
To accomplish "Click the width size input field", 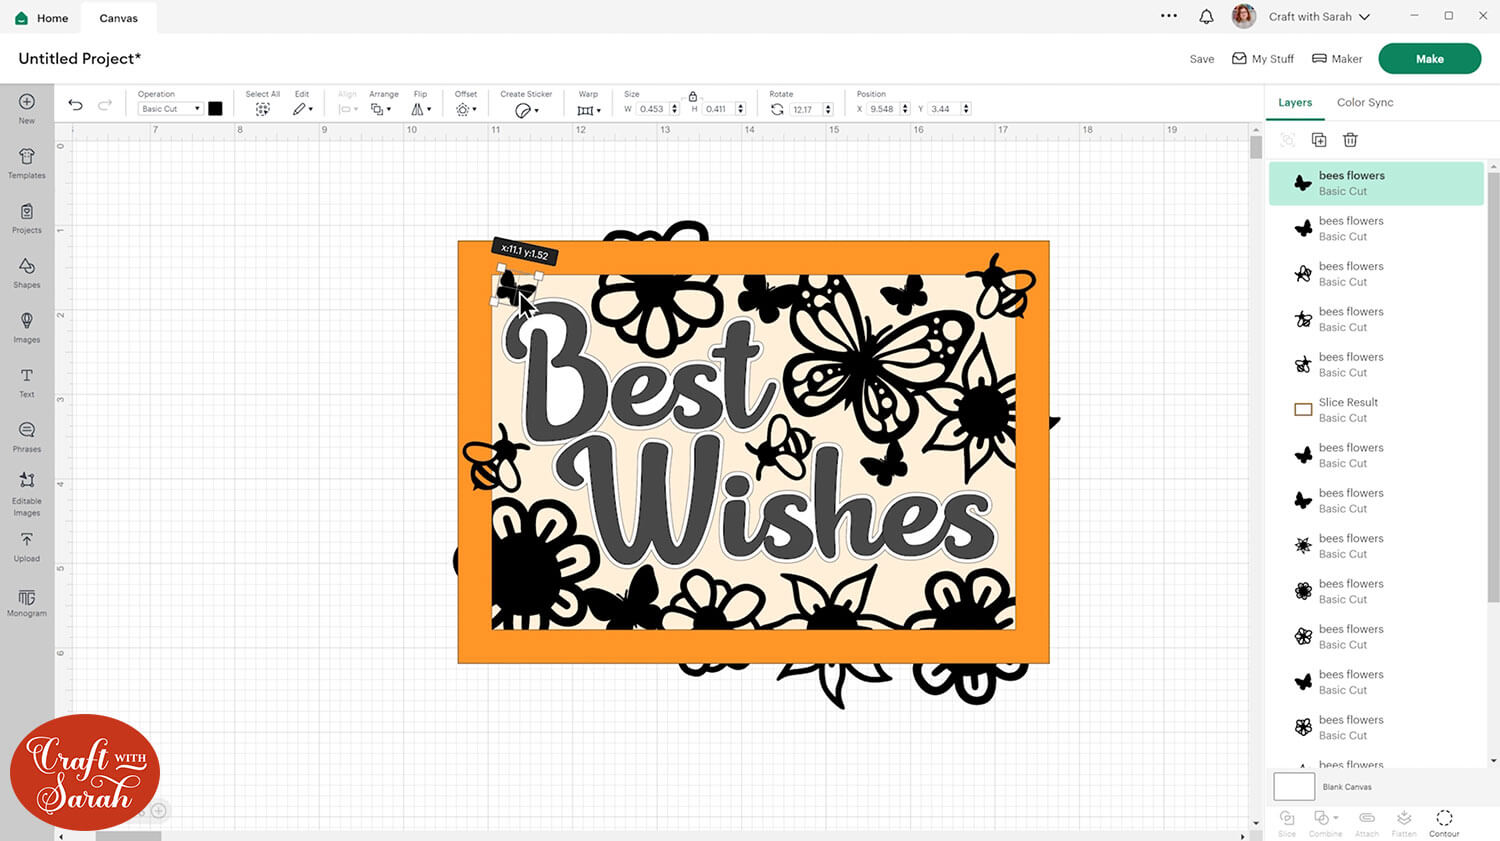I will coord(653,109).
